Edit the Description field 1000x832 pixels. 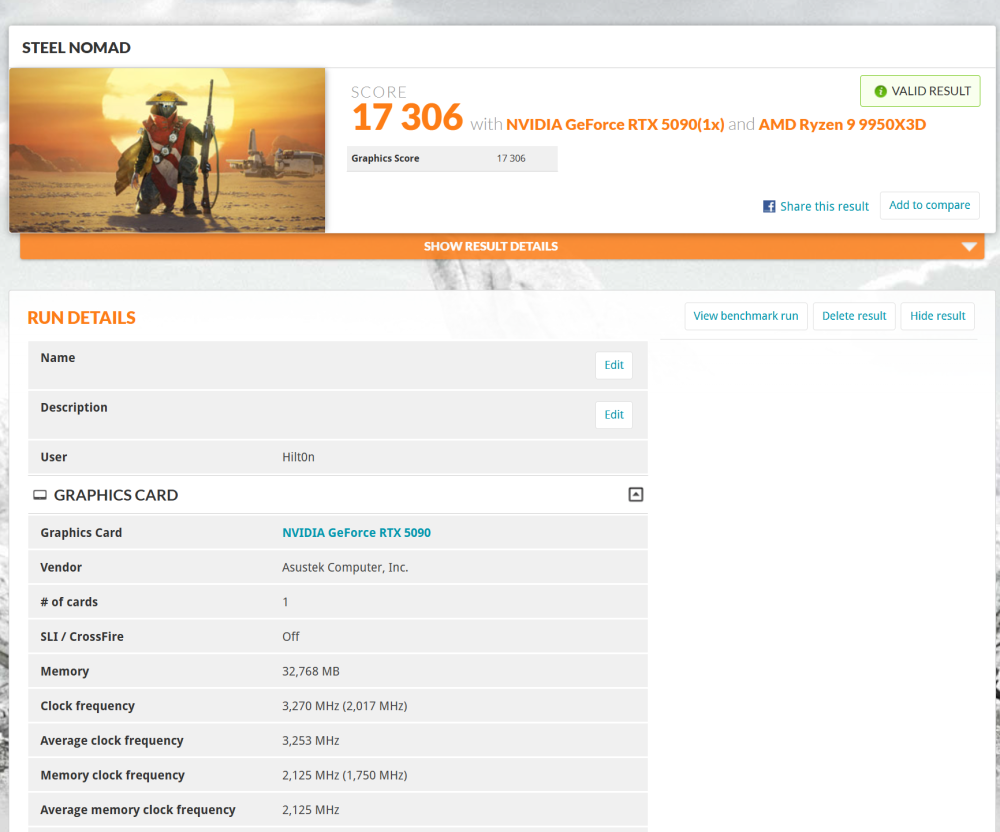pos(614,415)
